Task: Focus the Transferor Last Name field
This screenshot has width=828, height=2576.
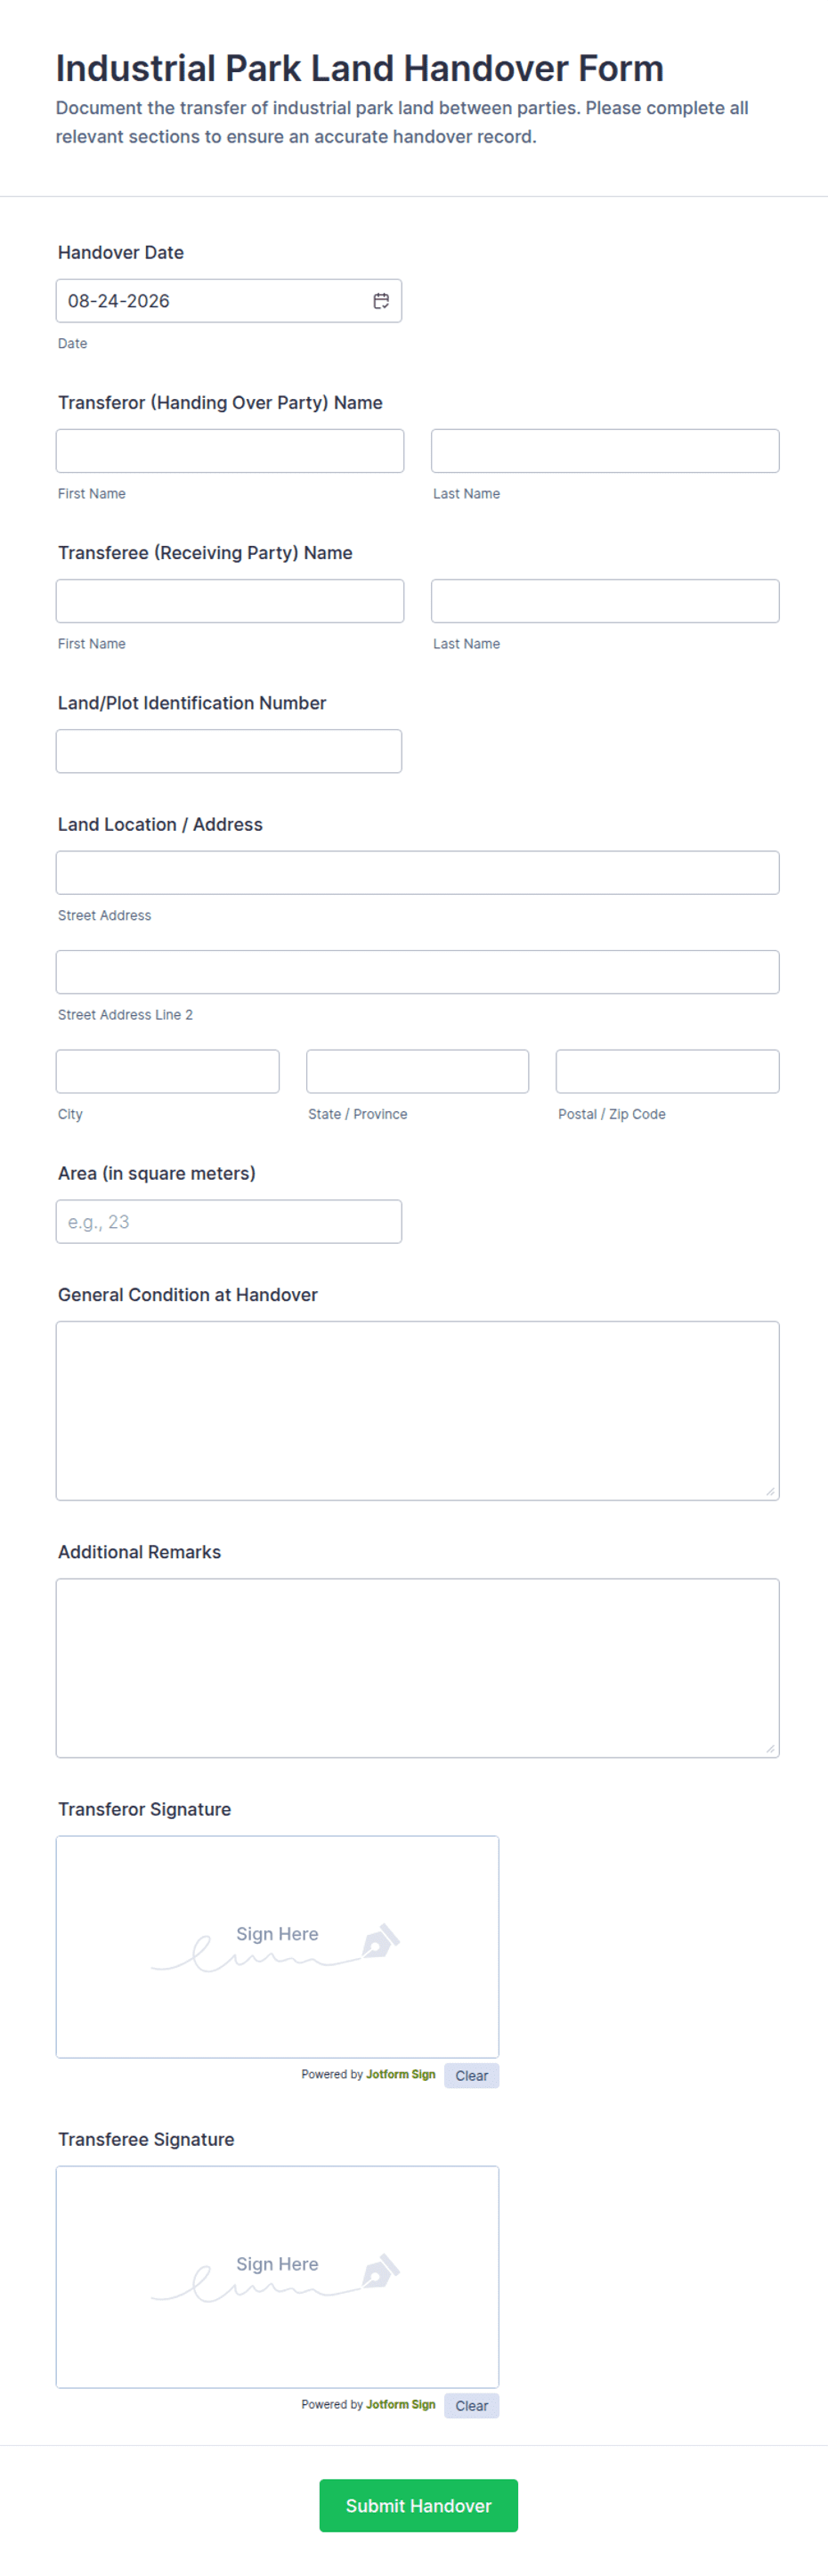Action: 605,451
